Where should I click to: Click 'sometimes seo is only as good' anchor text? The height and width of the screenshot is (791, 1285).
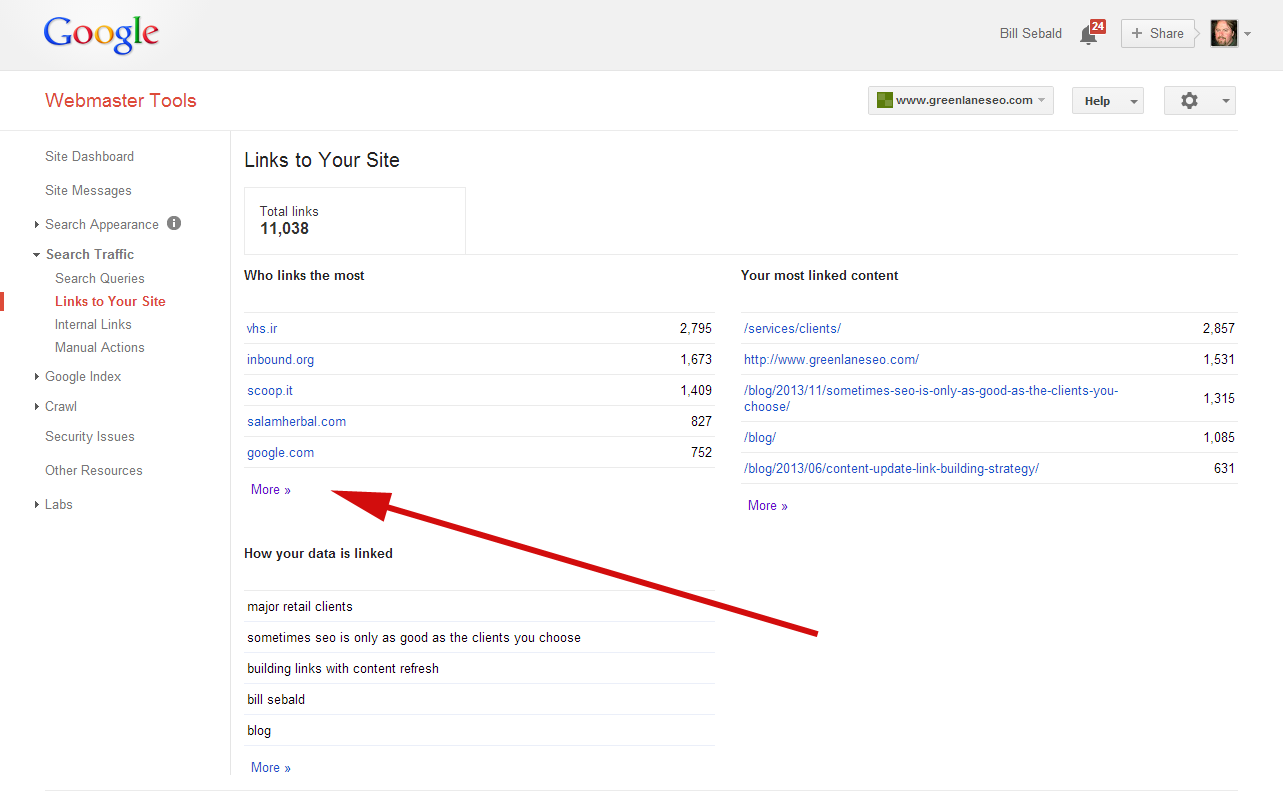(414, 637)
